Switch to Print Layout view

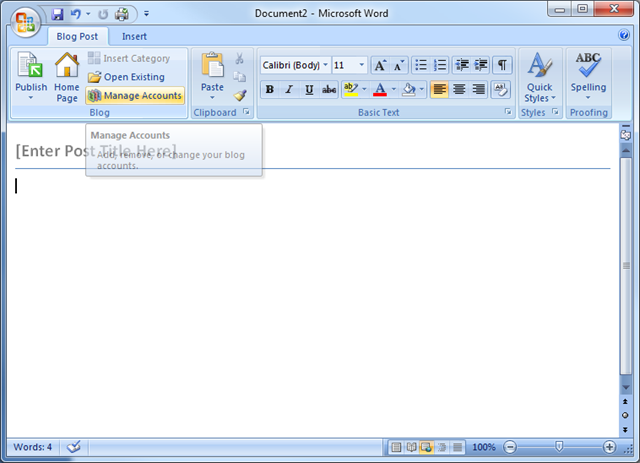point(396,447)
